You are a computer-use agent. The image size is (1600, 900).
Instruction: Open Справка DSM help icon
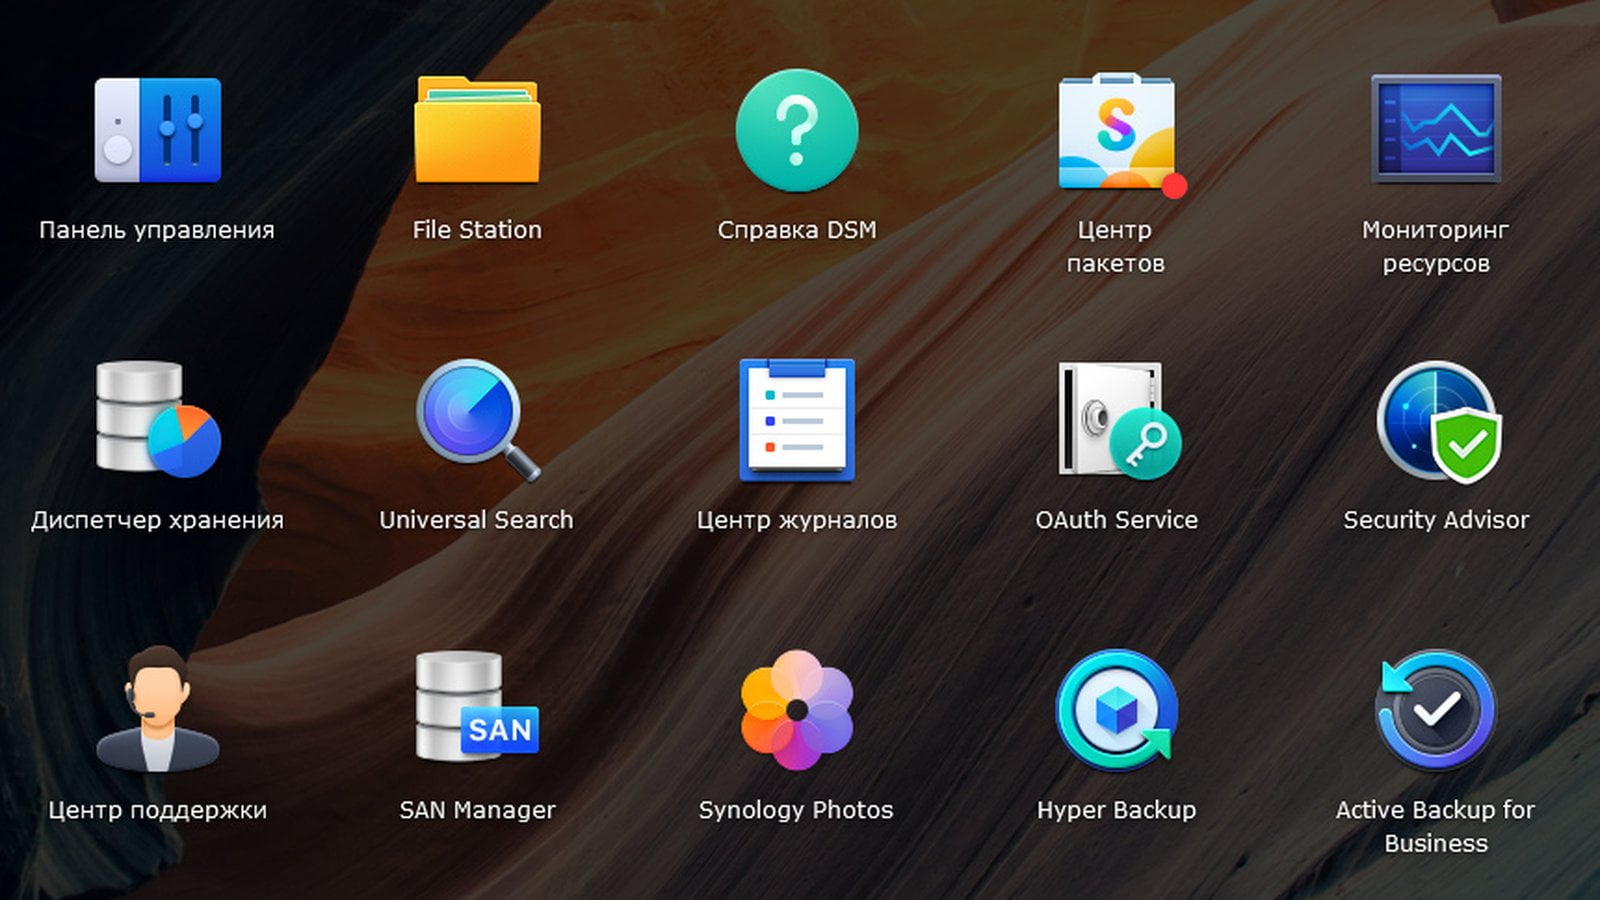point(797,130)
